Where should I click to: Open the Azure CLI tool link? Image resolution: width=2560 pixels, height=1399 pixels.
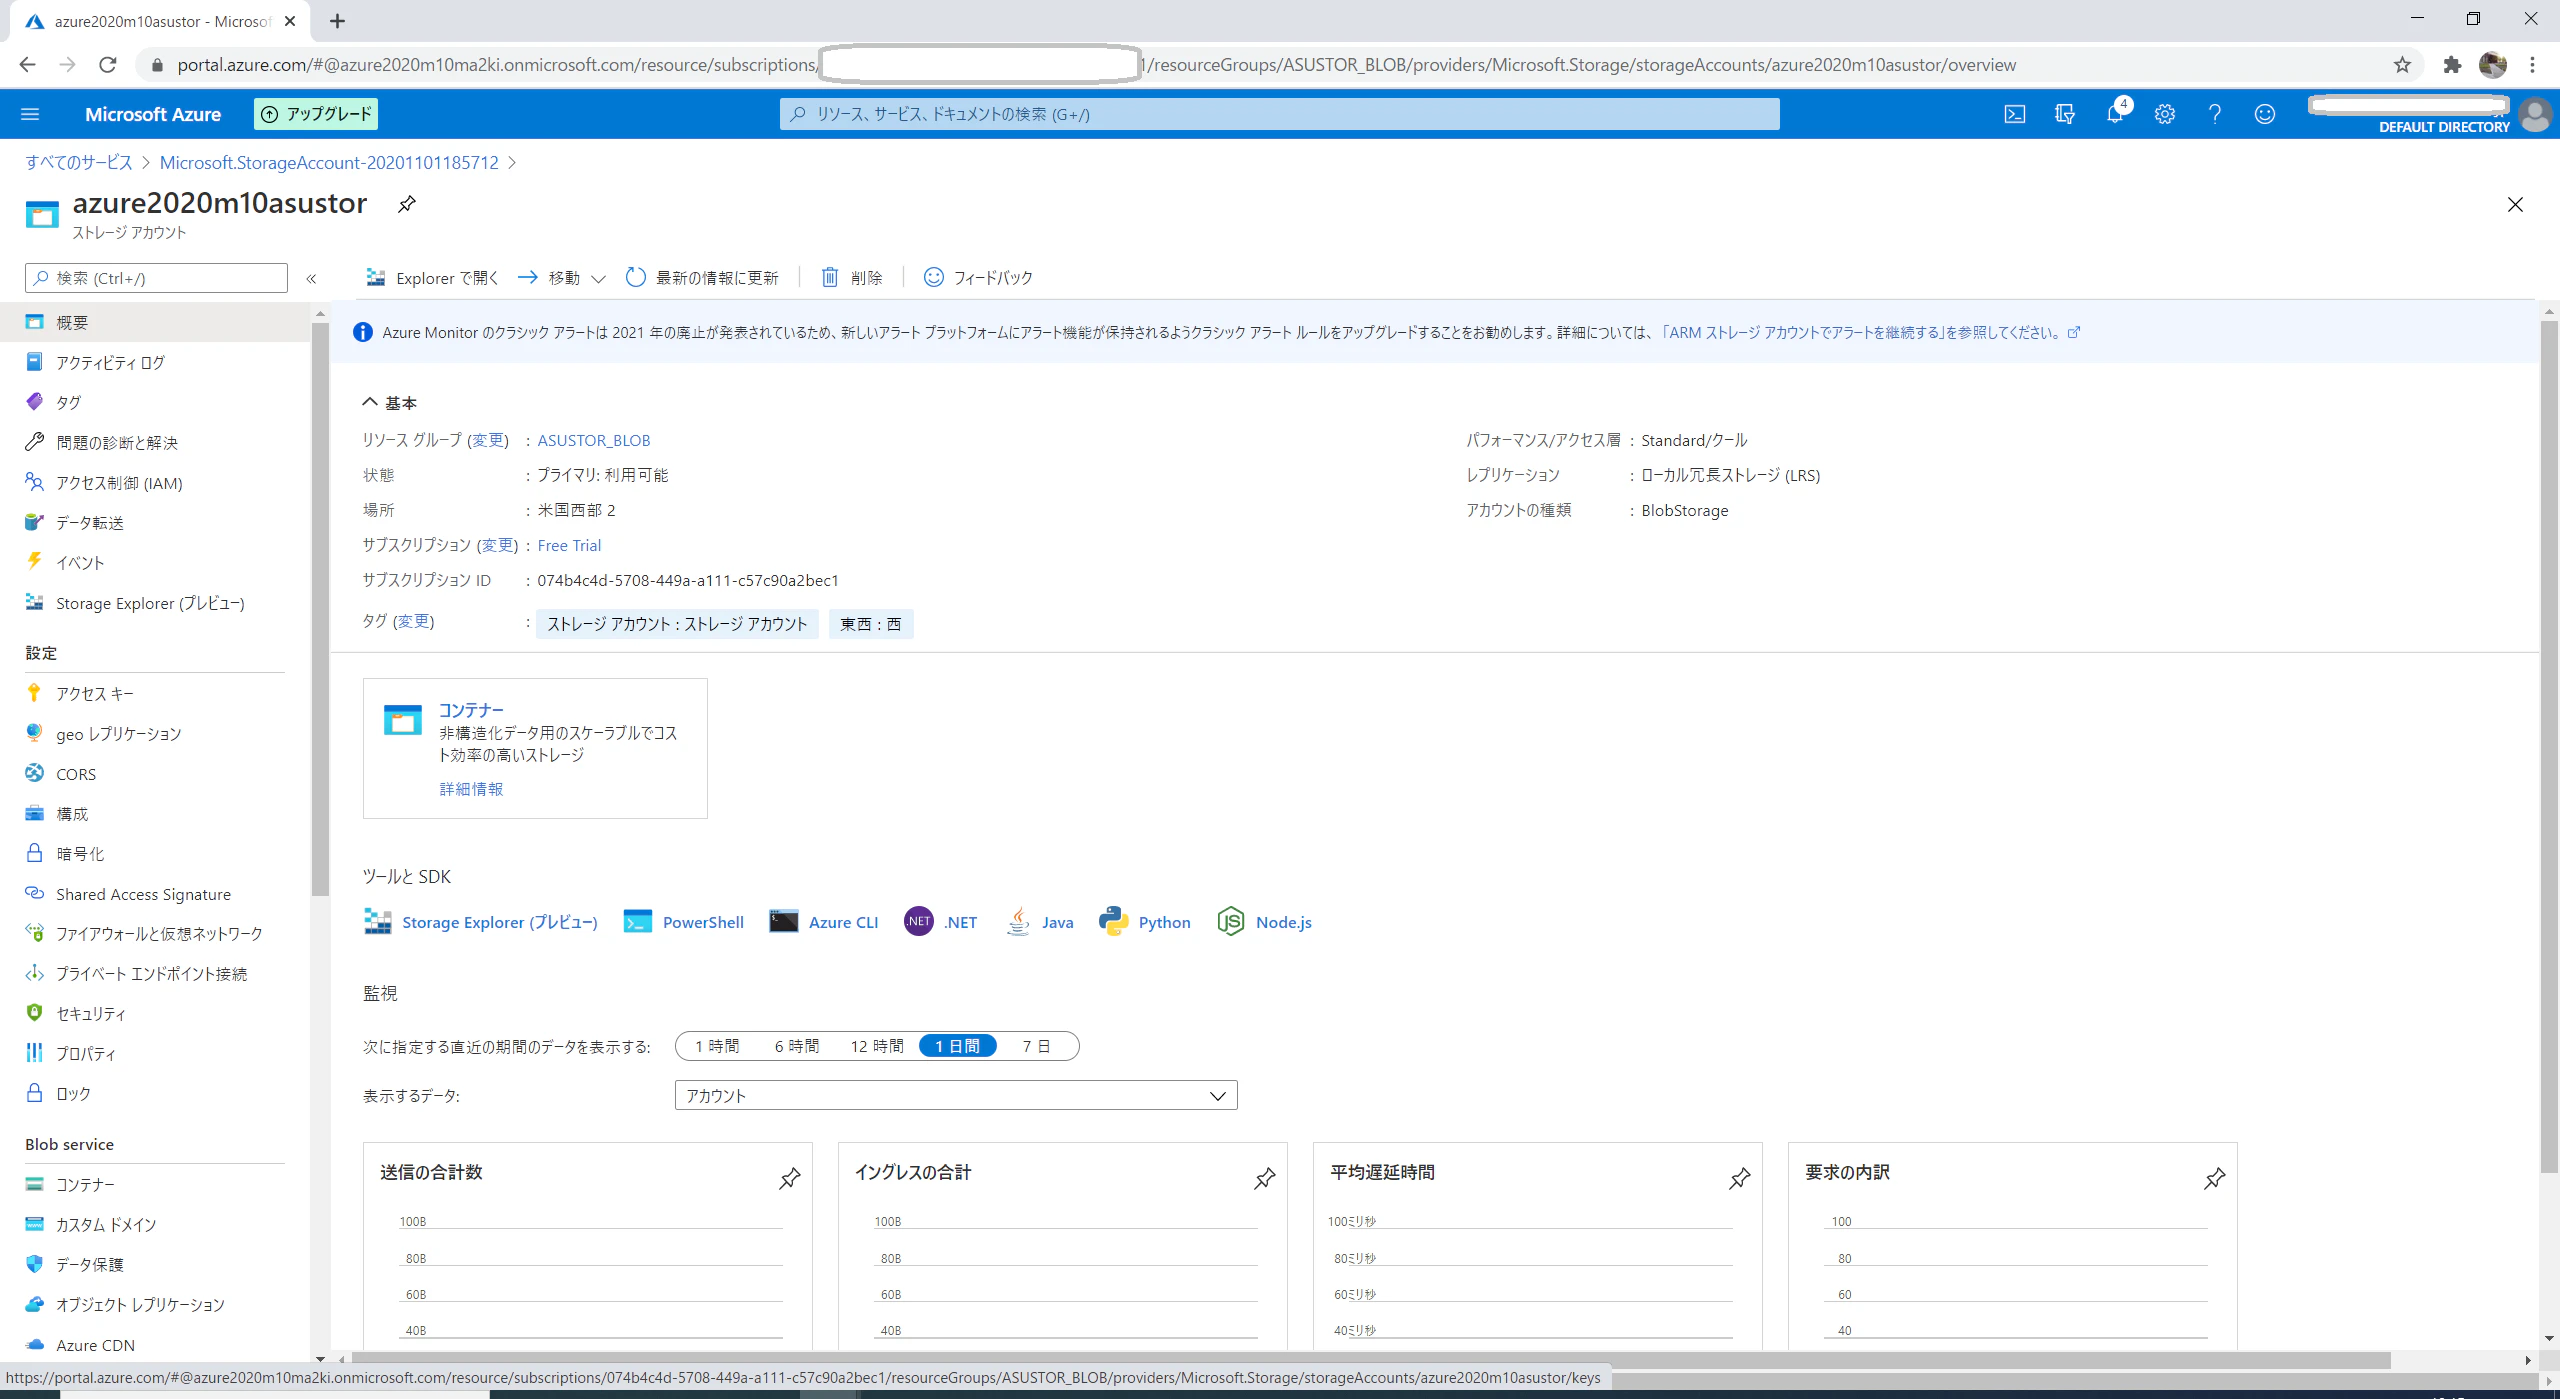[824, 922]
